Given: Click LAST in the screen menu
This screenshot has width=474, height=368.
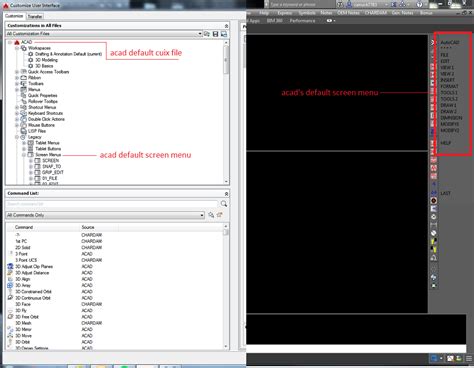Looking at the screenshot, I should [x=446, y=193].
